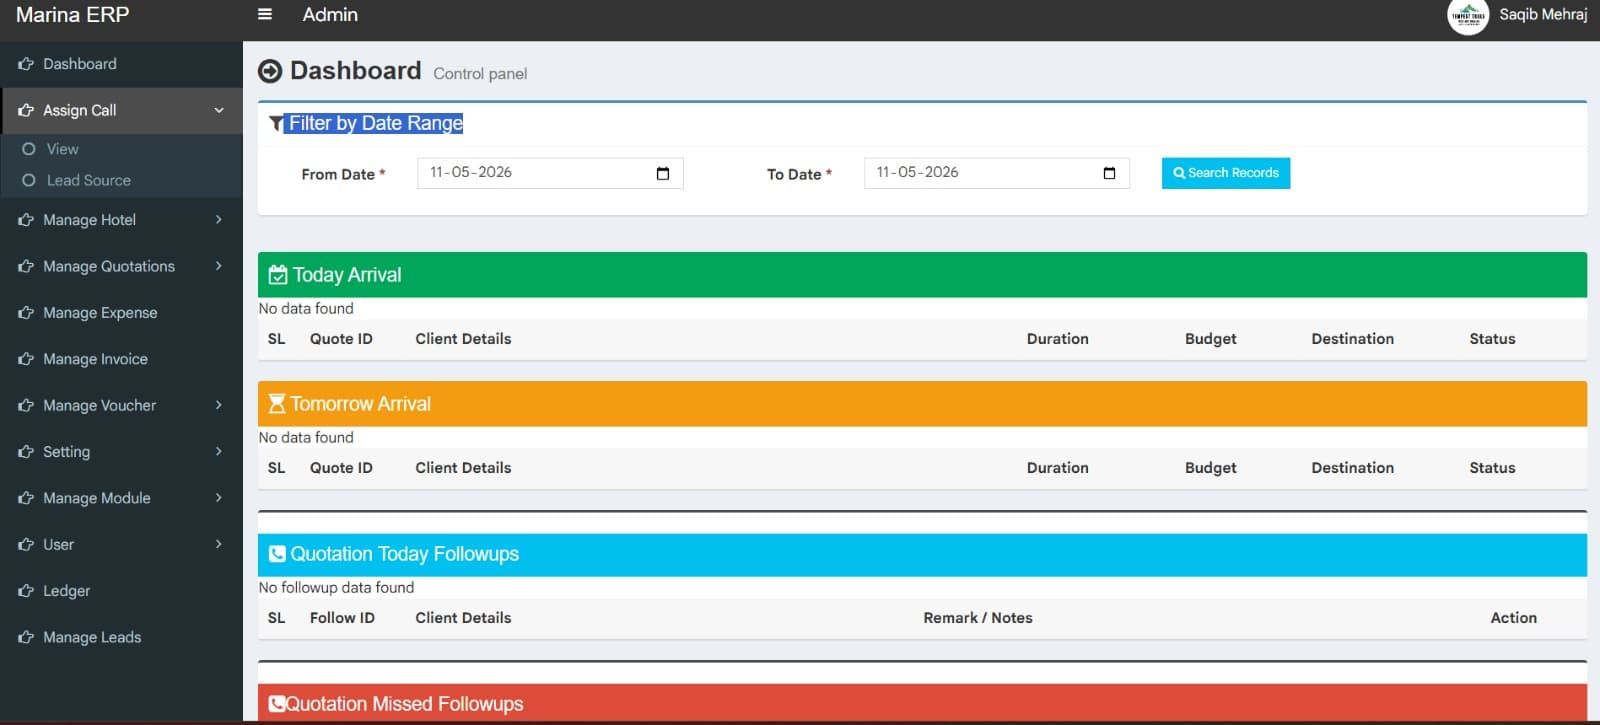Click the phone icon in Quotation Today Followups
Viewport: 1600px width, 725px height.
tap(278, 554)
